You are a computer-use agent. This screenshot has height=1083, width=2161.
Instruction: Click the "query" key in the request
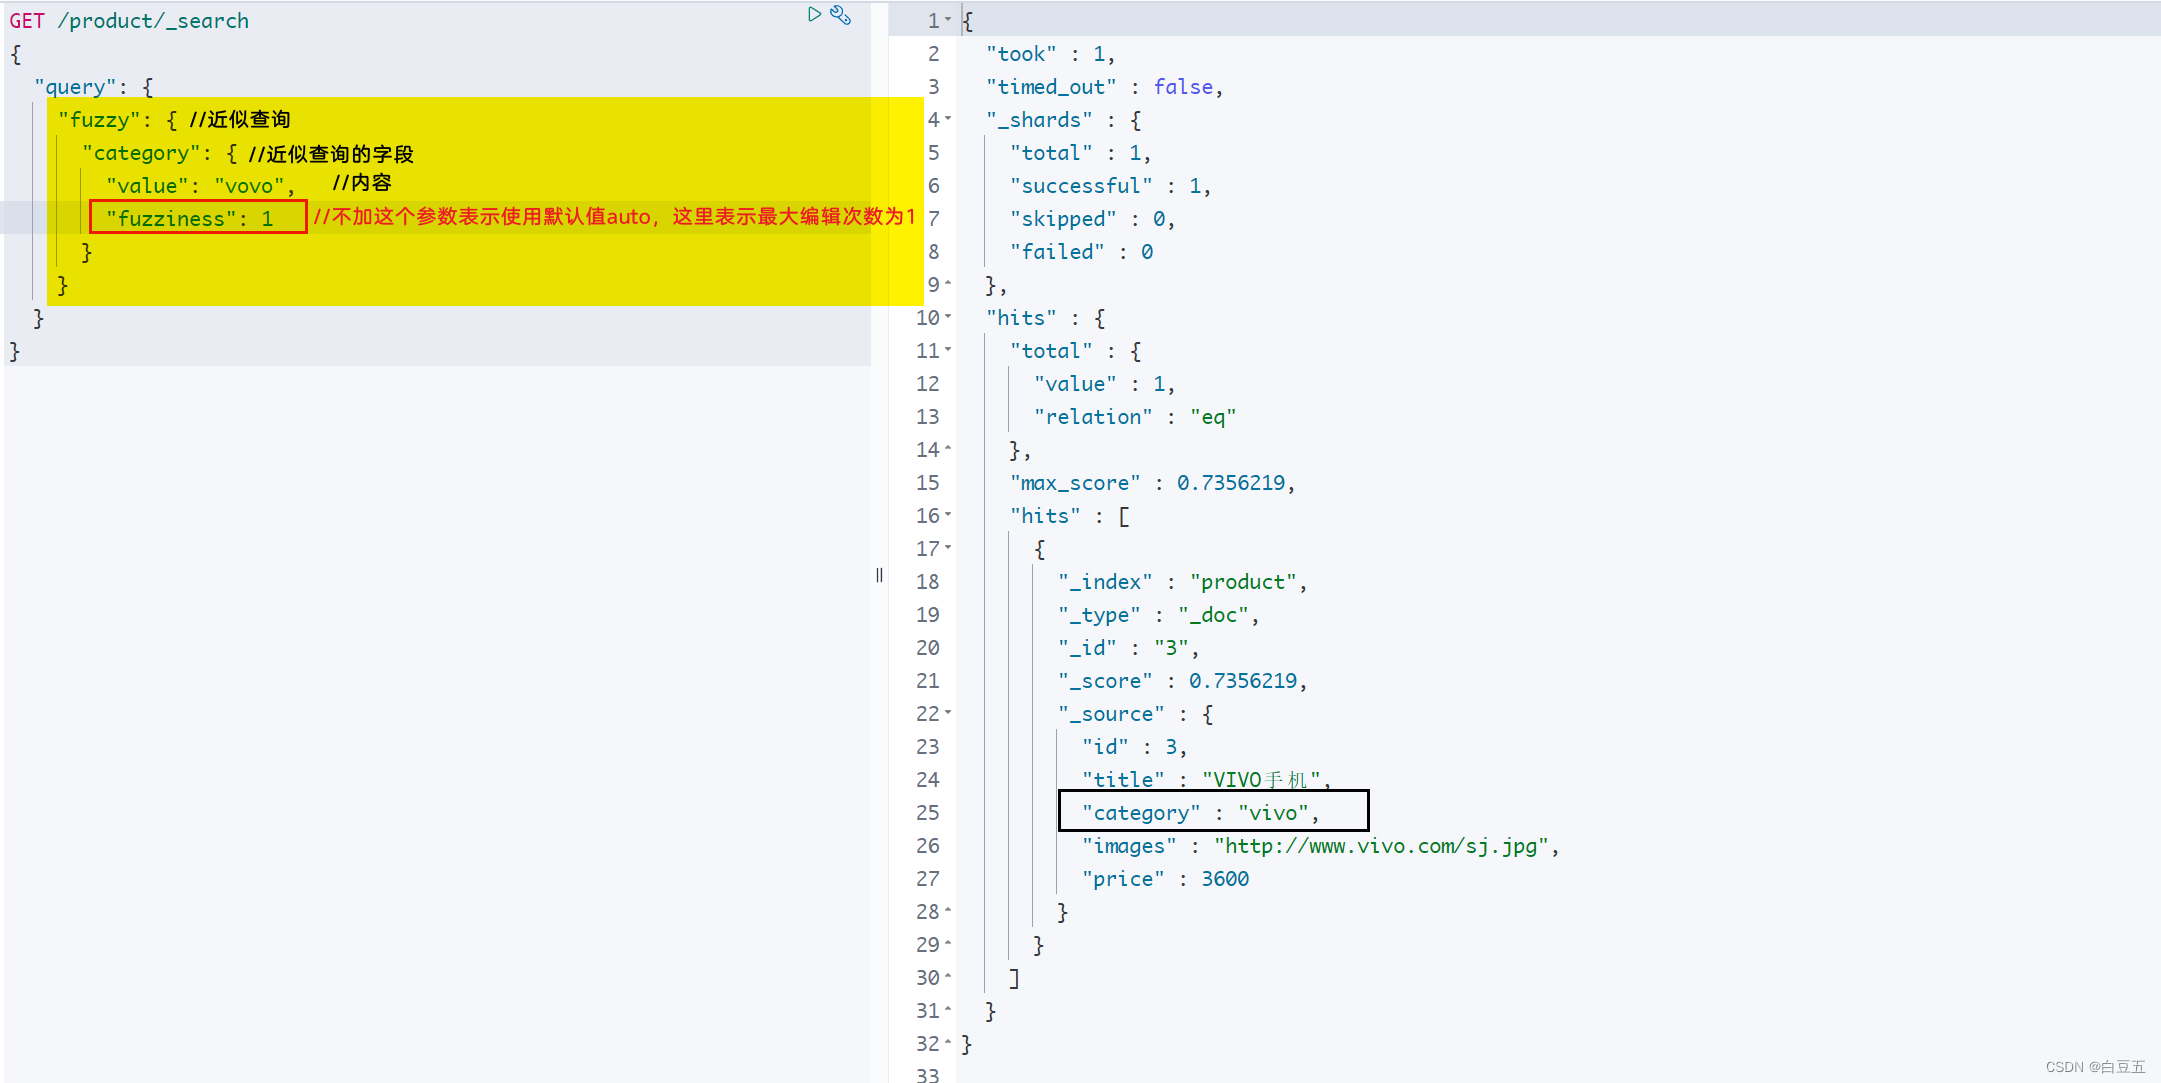pyautogui.click(x=75, y=87)
